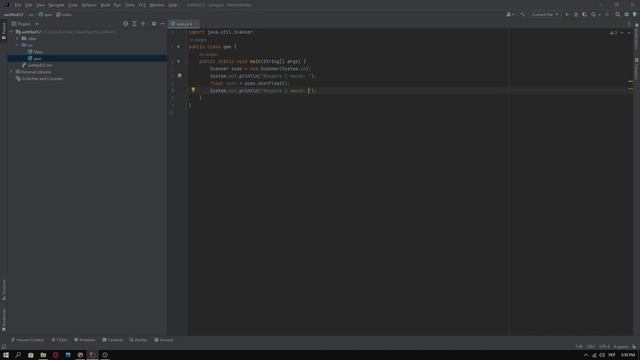Click the bookmark gutter icon
Screen dimensions: 640x360
(180, 76)
